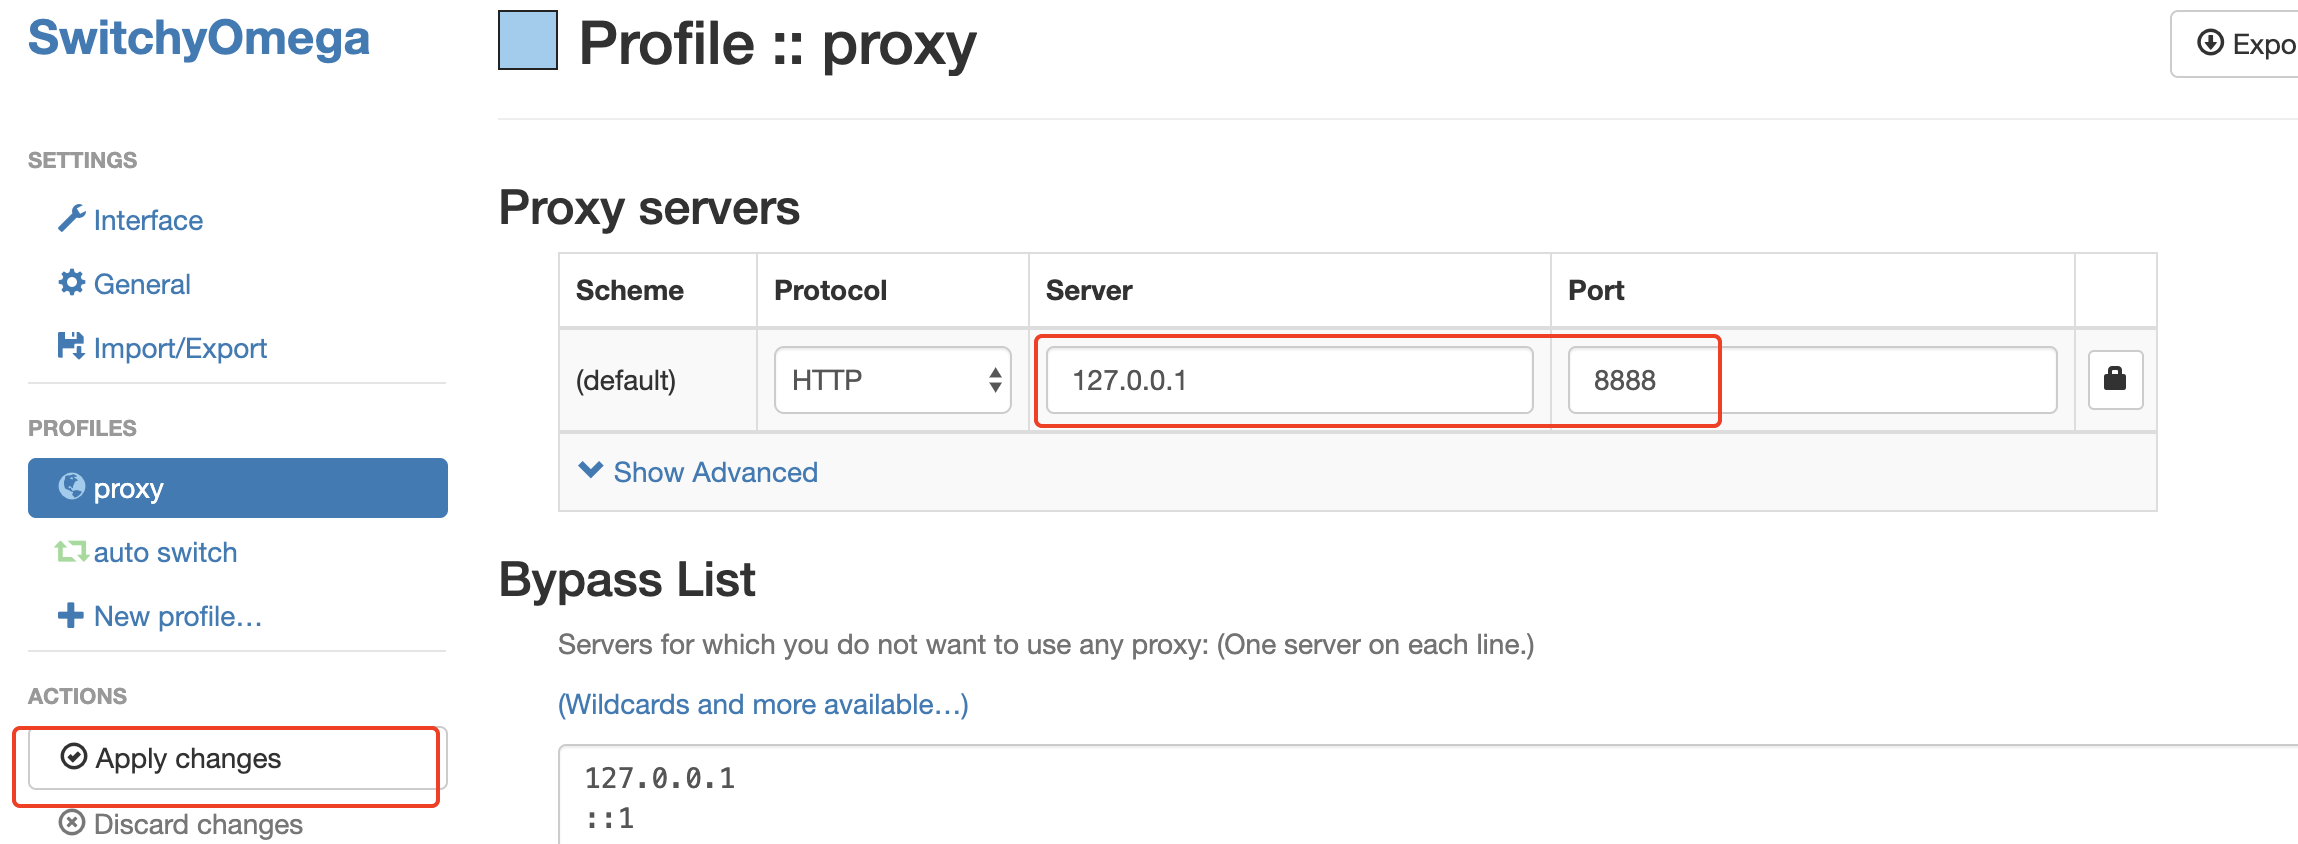Open the Wildcards and more available link

tap(763, 704)
